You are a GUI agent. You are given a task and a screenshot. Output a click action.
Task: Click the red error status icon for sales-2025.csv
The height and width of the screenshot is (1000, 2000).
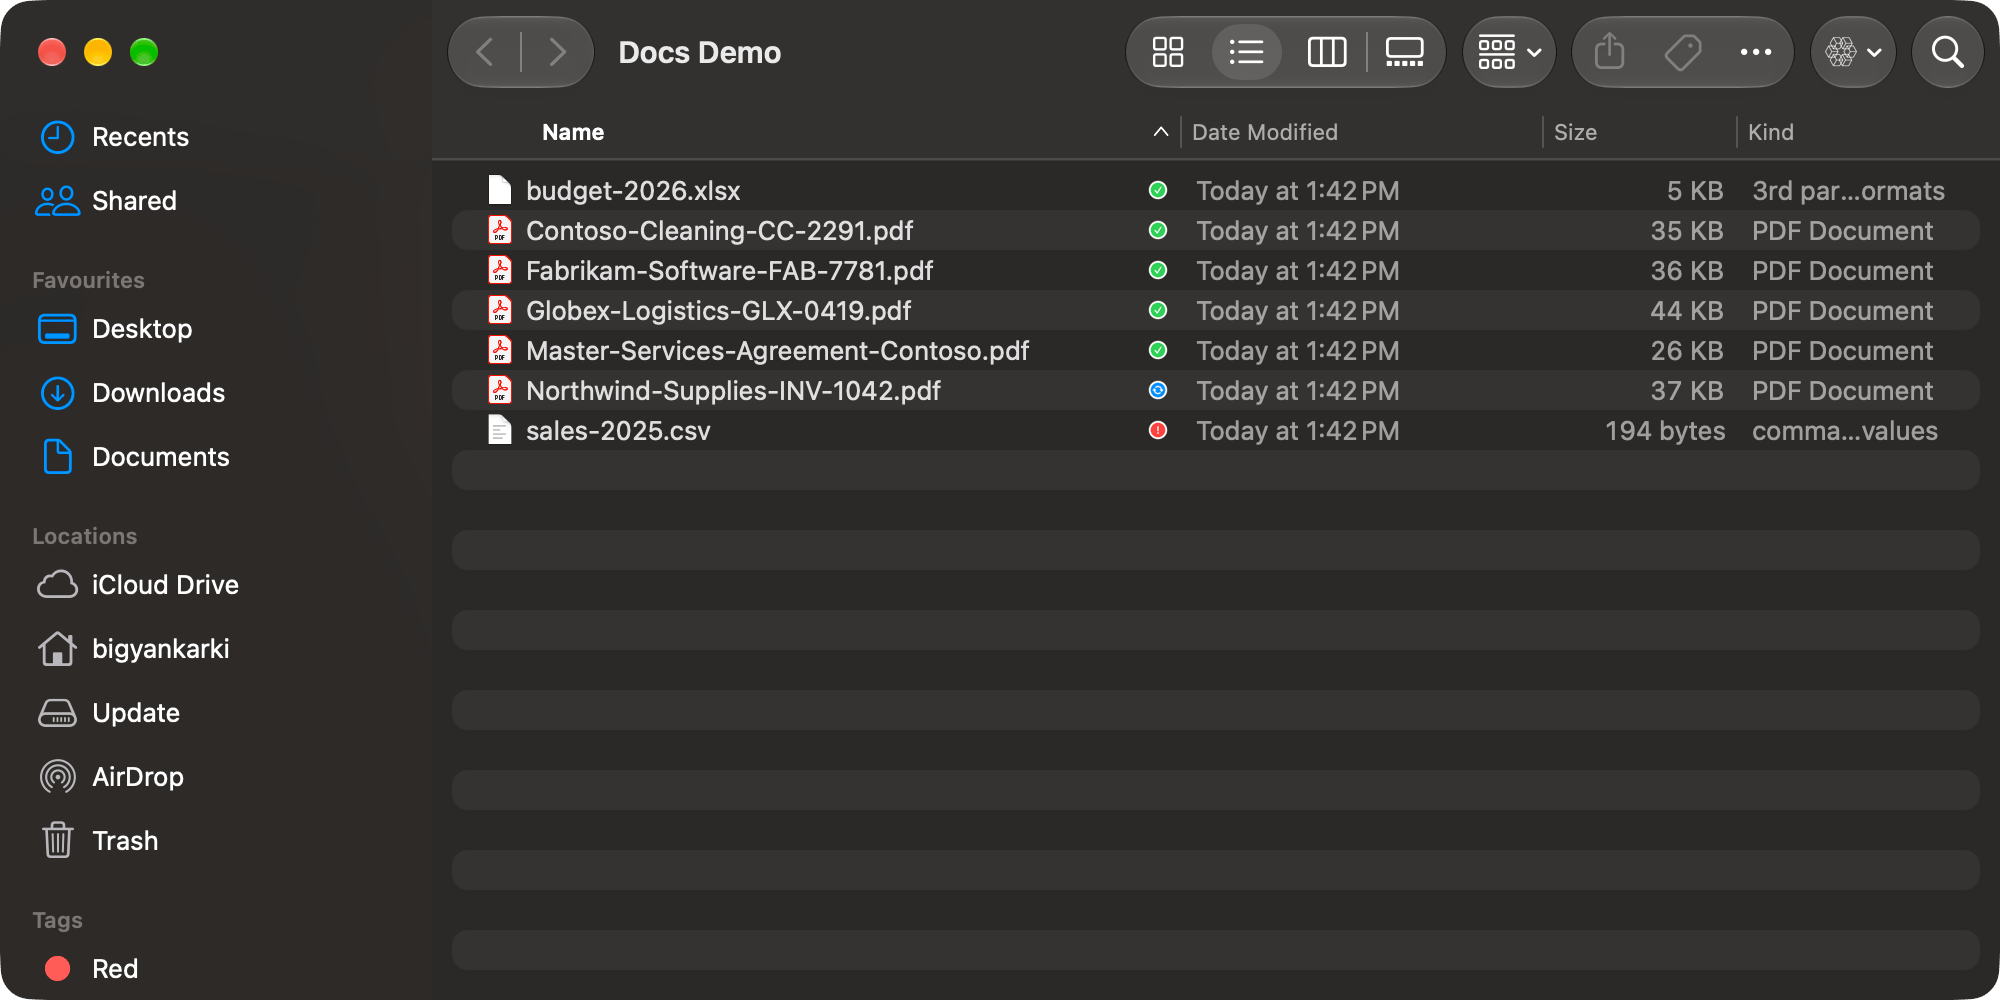1158,430
